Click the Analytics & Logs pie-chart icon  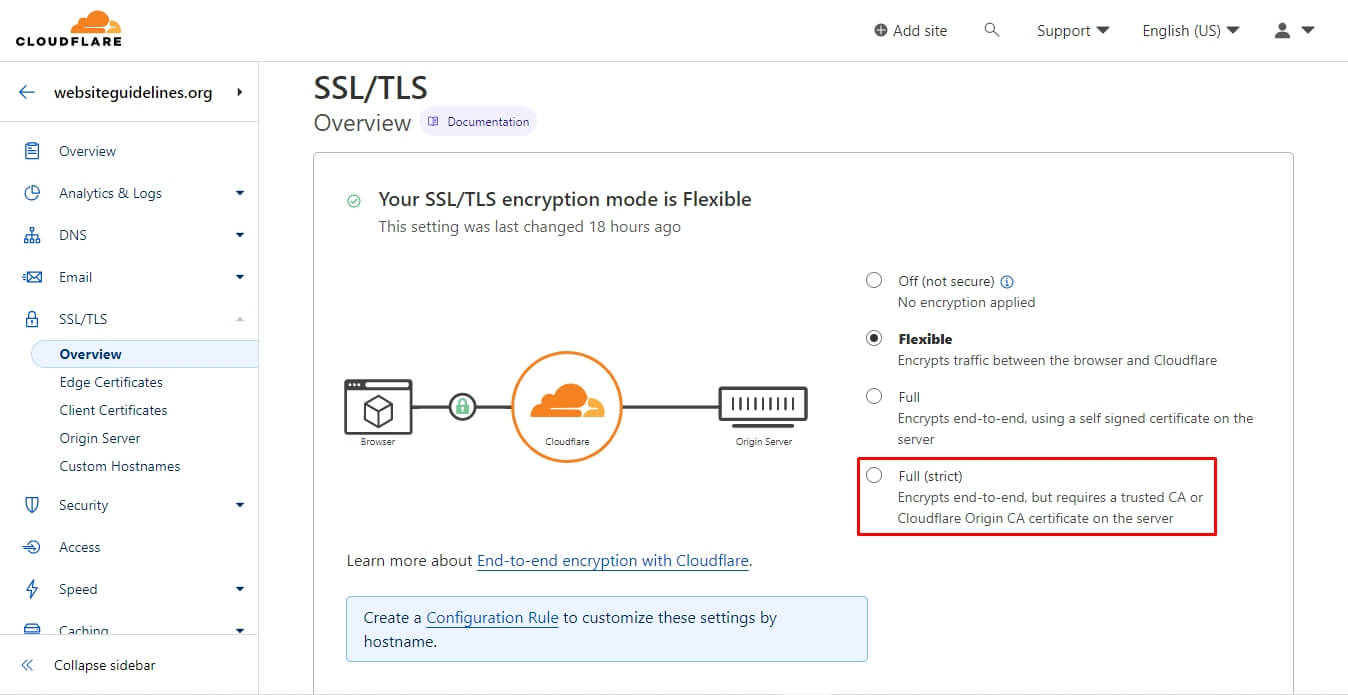[x=32, y=193]
